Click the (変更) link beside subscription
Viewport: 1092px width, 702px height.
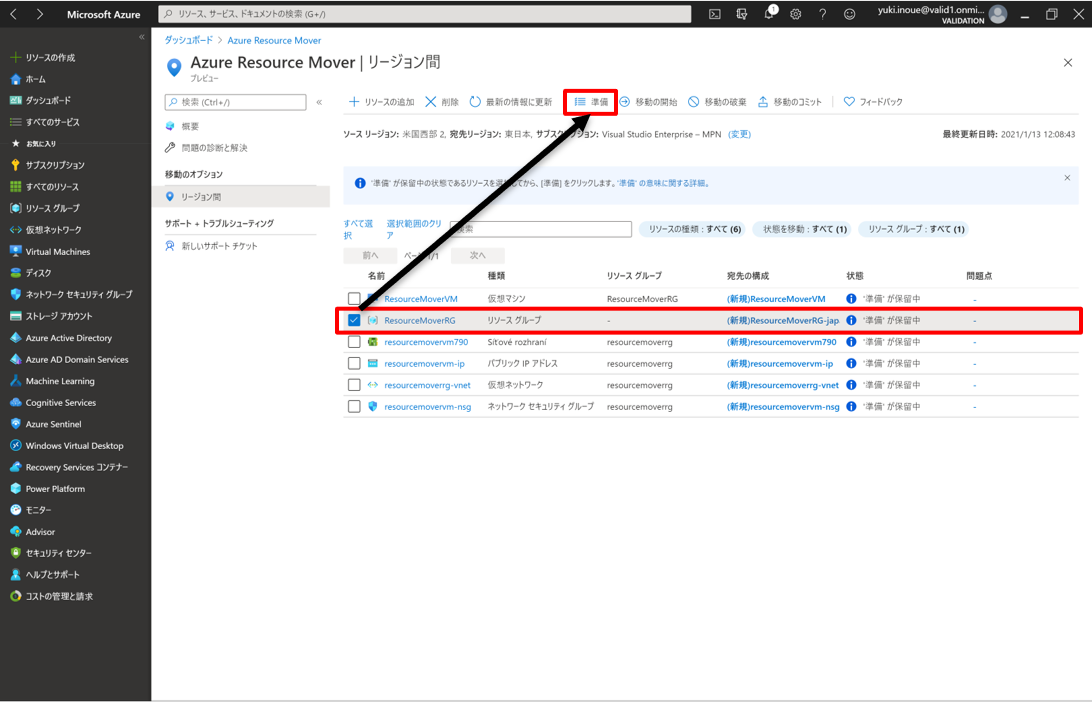coord(740,134)
